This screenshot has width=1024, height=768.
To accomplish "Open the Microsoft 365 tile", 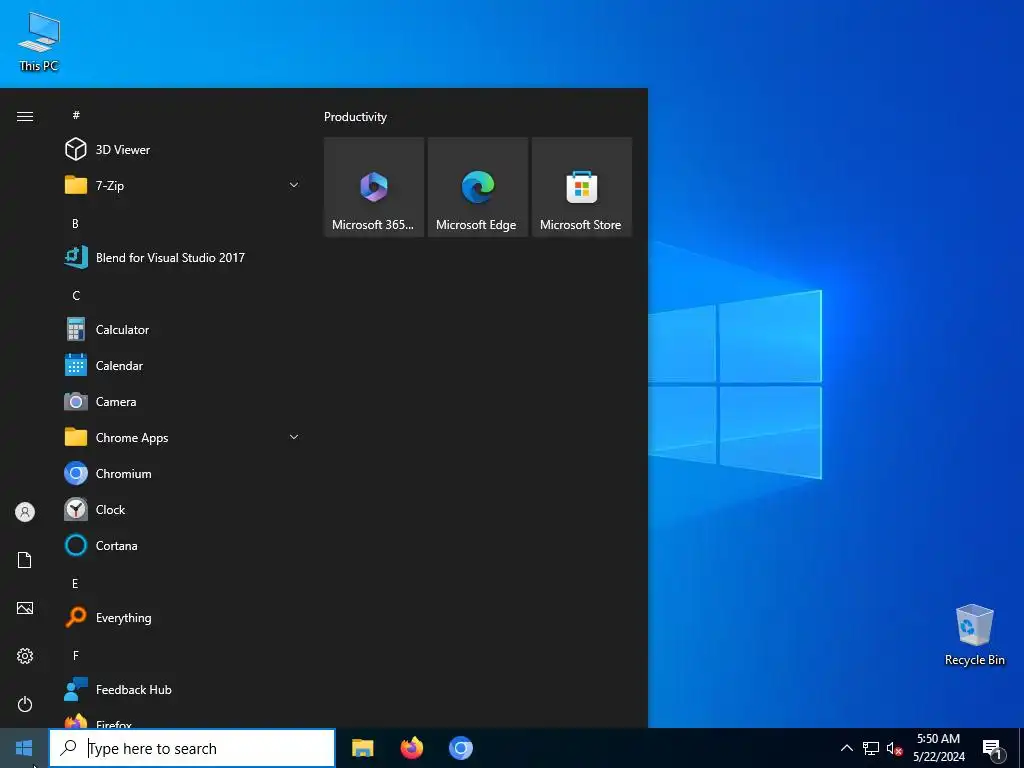I will pos(374,187).
